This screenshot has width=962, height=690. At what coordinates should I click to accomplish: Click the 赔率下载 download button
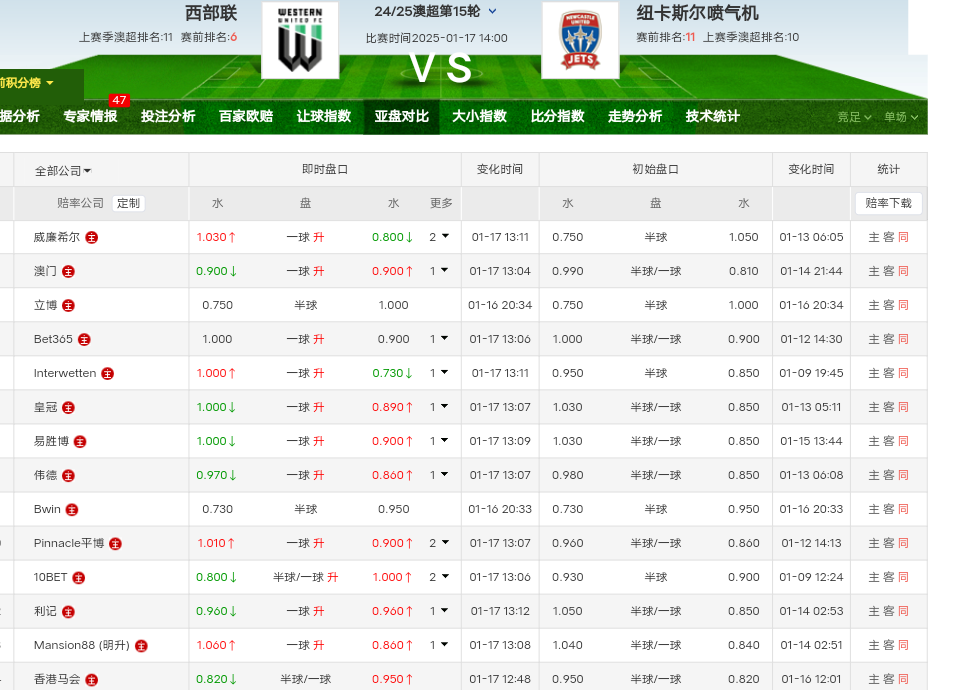pyautogui.click(x=888, y=203)
